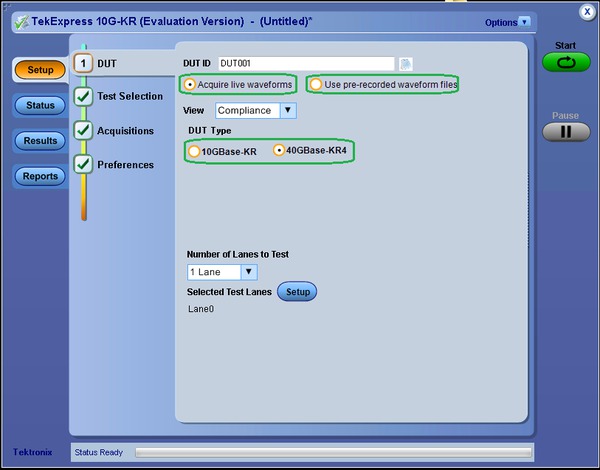Viewport: 600px width, 470px height.
Task: Click the Pause button
Action: click(x=566, y=132)
